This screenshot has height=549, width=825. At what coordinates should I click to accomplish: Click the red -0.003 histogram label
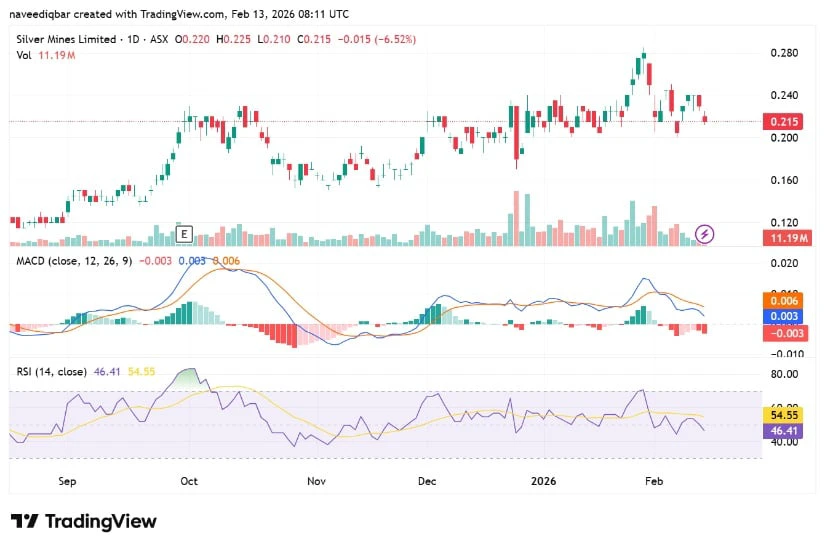[x=786, y=333]
